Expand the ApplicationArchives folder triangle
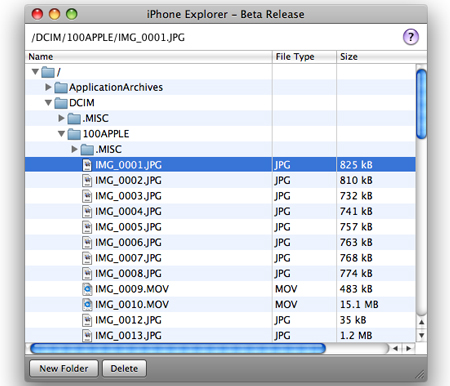Image resolution: width=450 pixels, height=386 pixels. [48, 87]
